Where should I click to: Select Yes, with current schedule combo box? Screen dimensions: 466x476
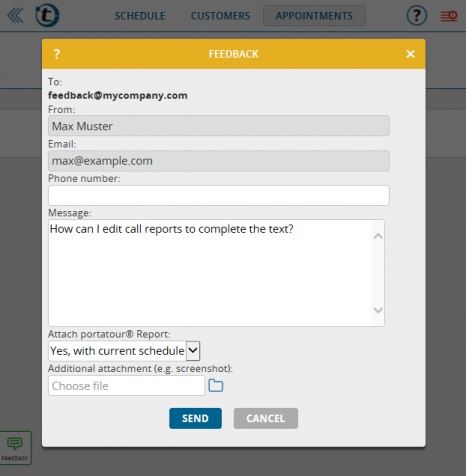124,351
